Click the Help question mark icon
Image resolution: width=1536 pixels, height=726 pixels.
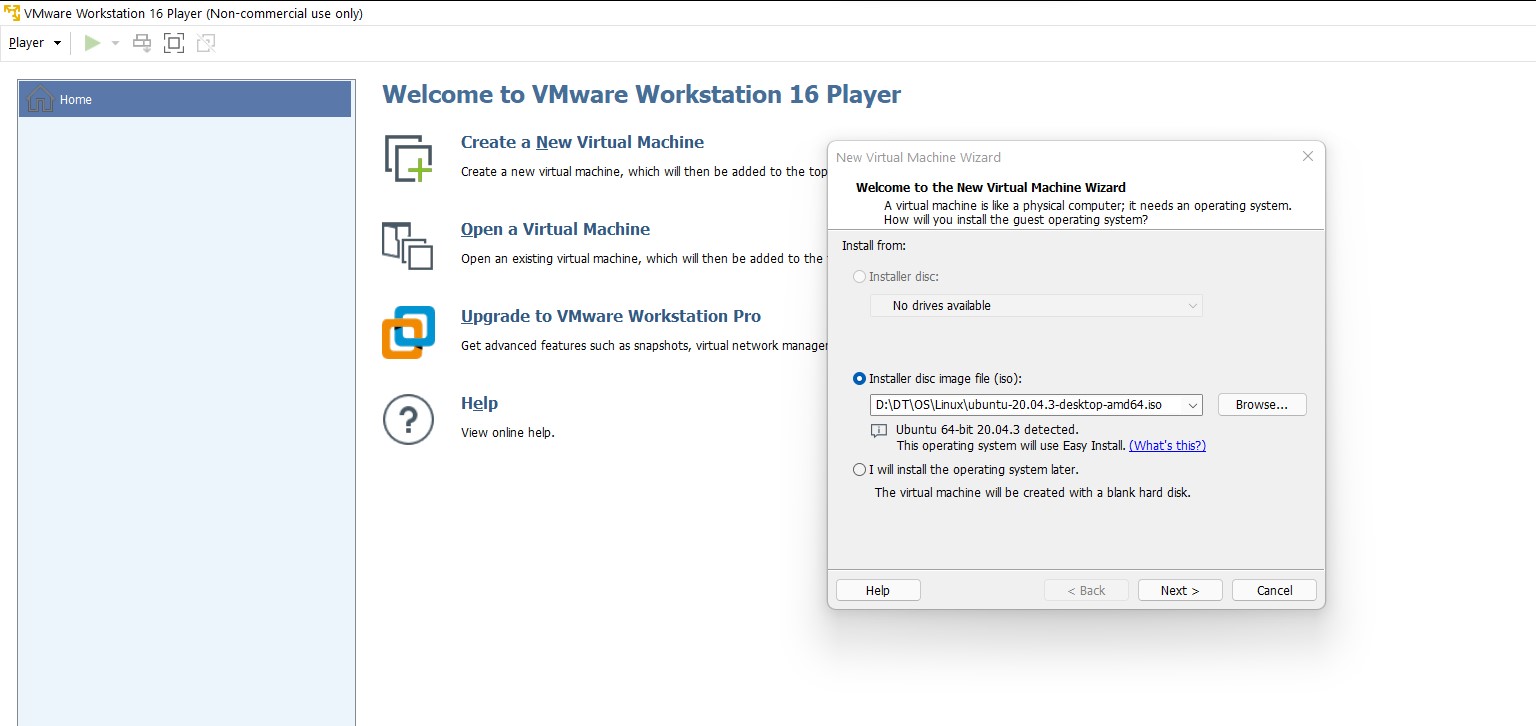tap(408, 419)
